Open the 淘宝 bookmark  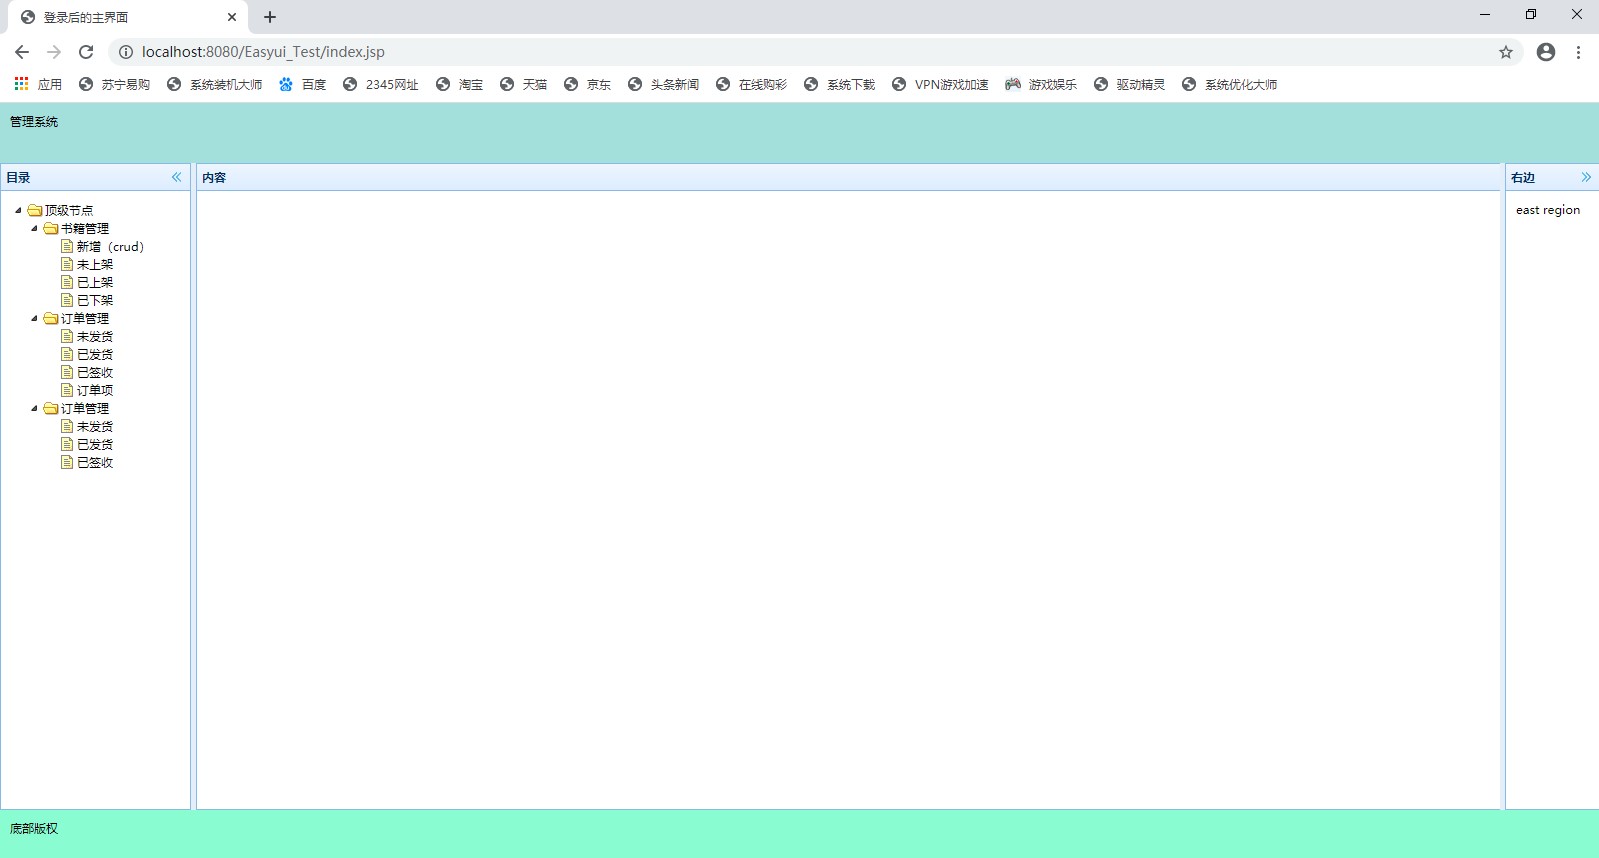tap(459, 84)
